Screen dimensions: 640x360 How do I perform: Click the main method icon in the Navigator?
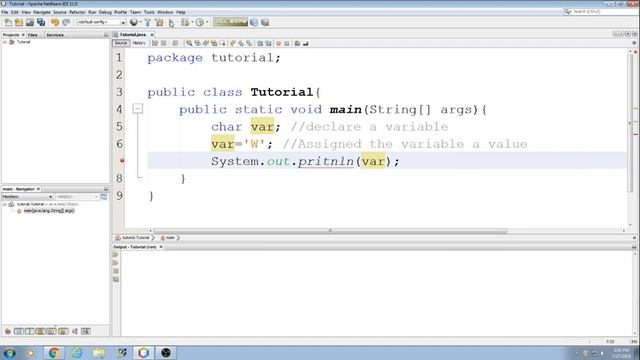click(19, 211)
